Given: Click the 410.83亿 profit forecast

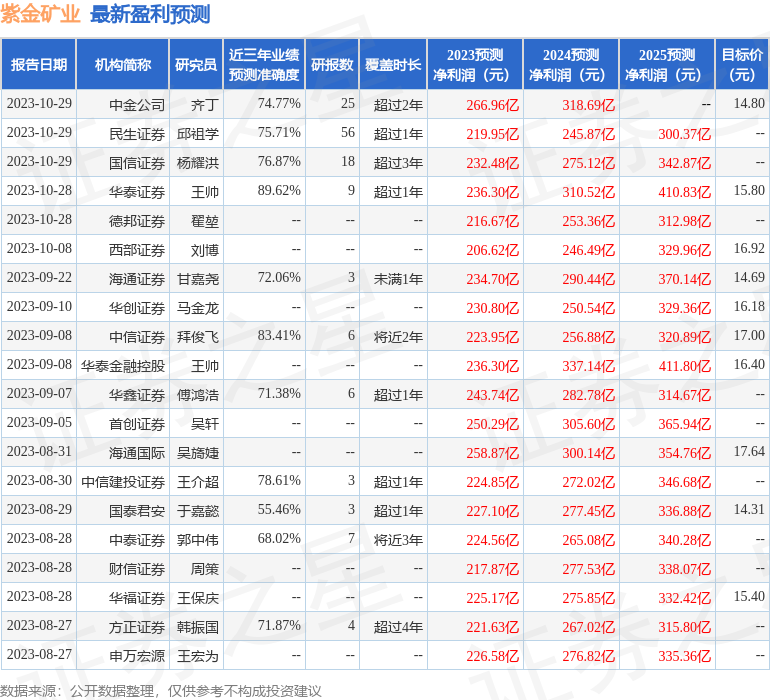Looking at the screenshot, I should point(685,192).
